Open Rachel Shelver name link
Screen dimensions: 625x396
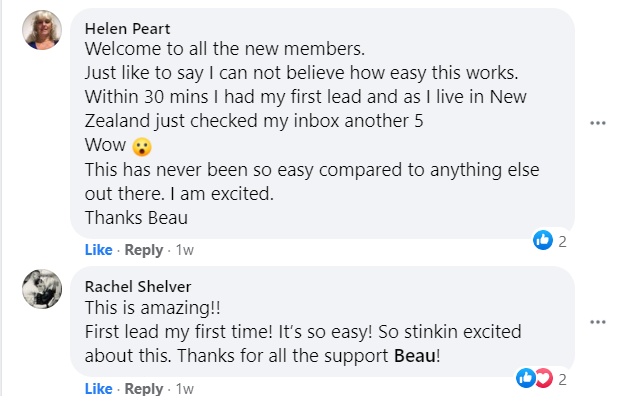(138, 287)
